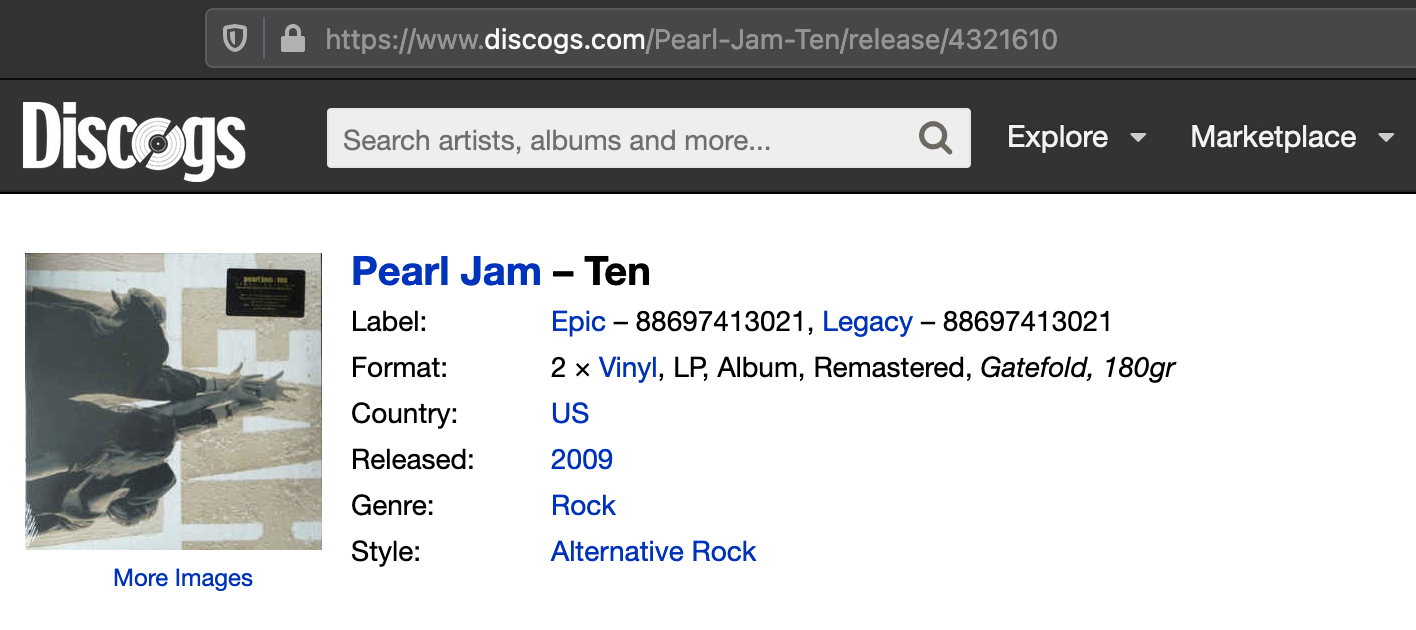Click the US country link
Image resolution: width=1416 pixels, height=630 pixels.
570,413
